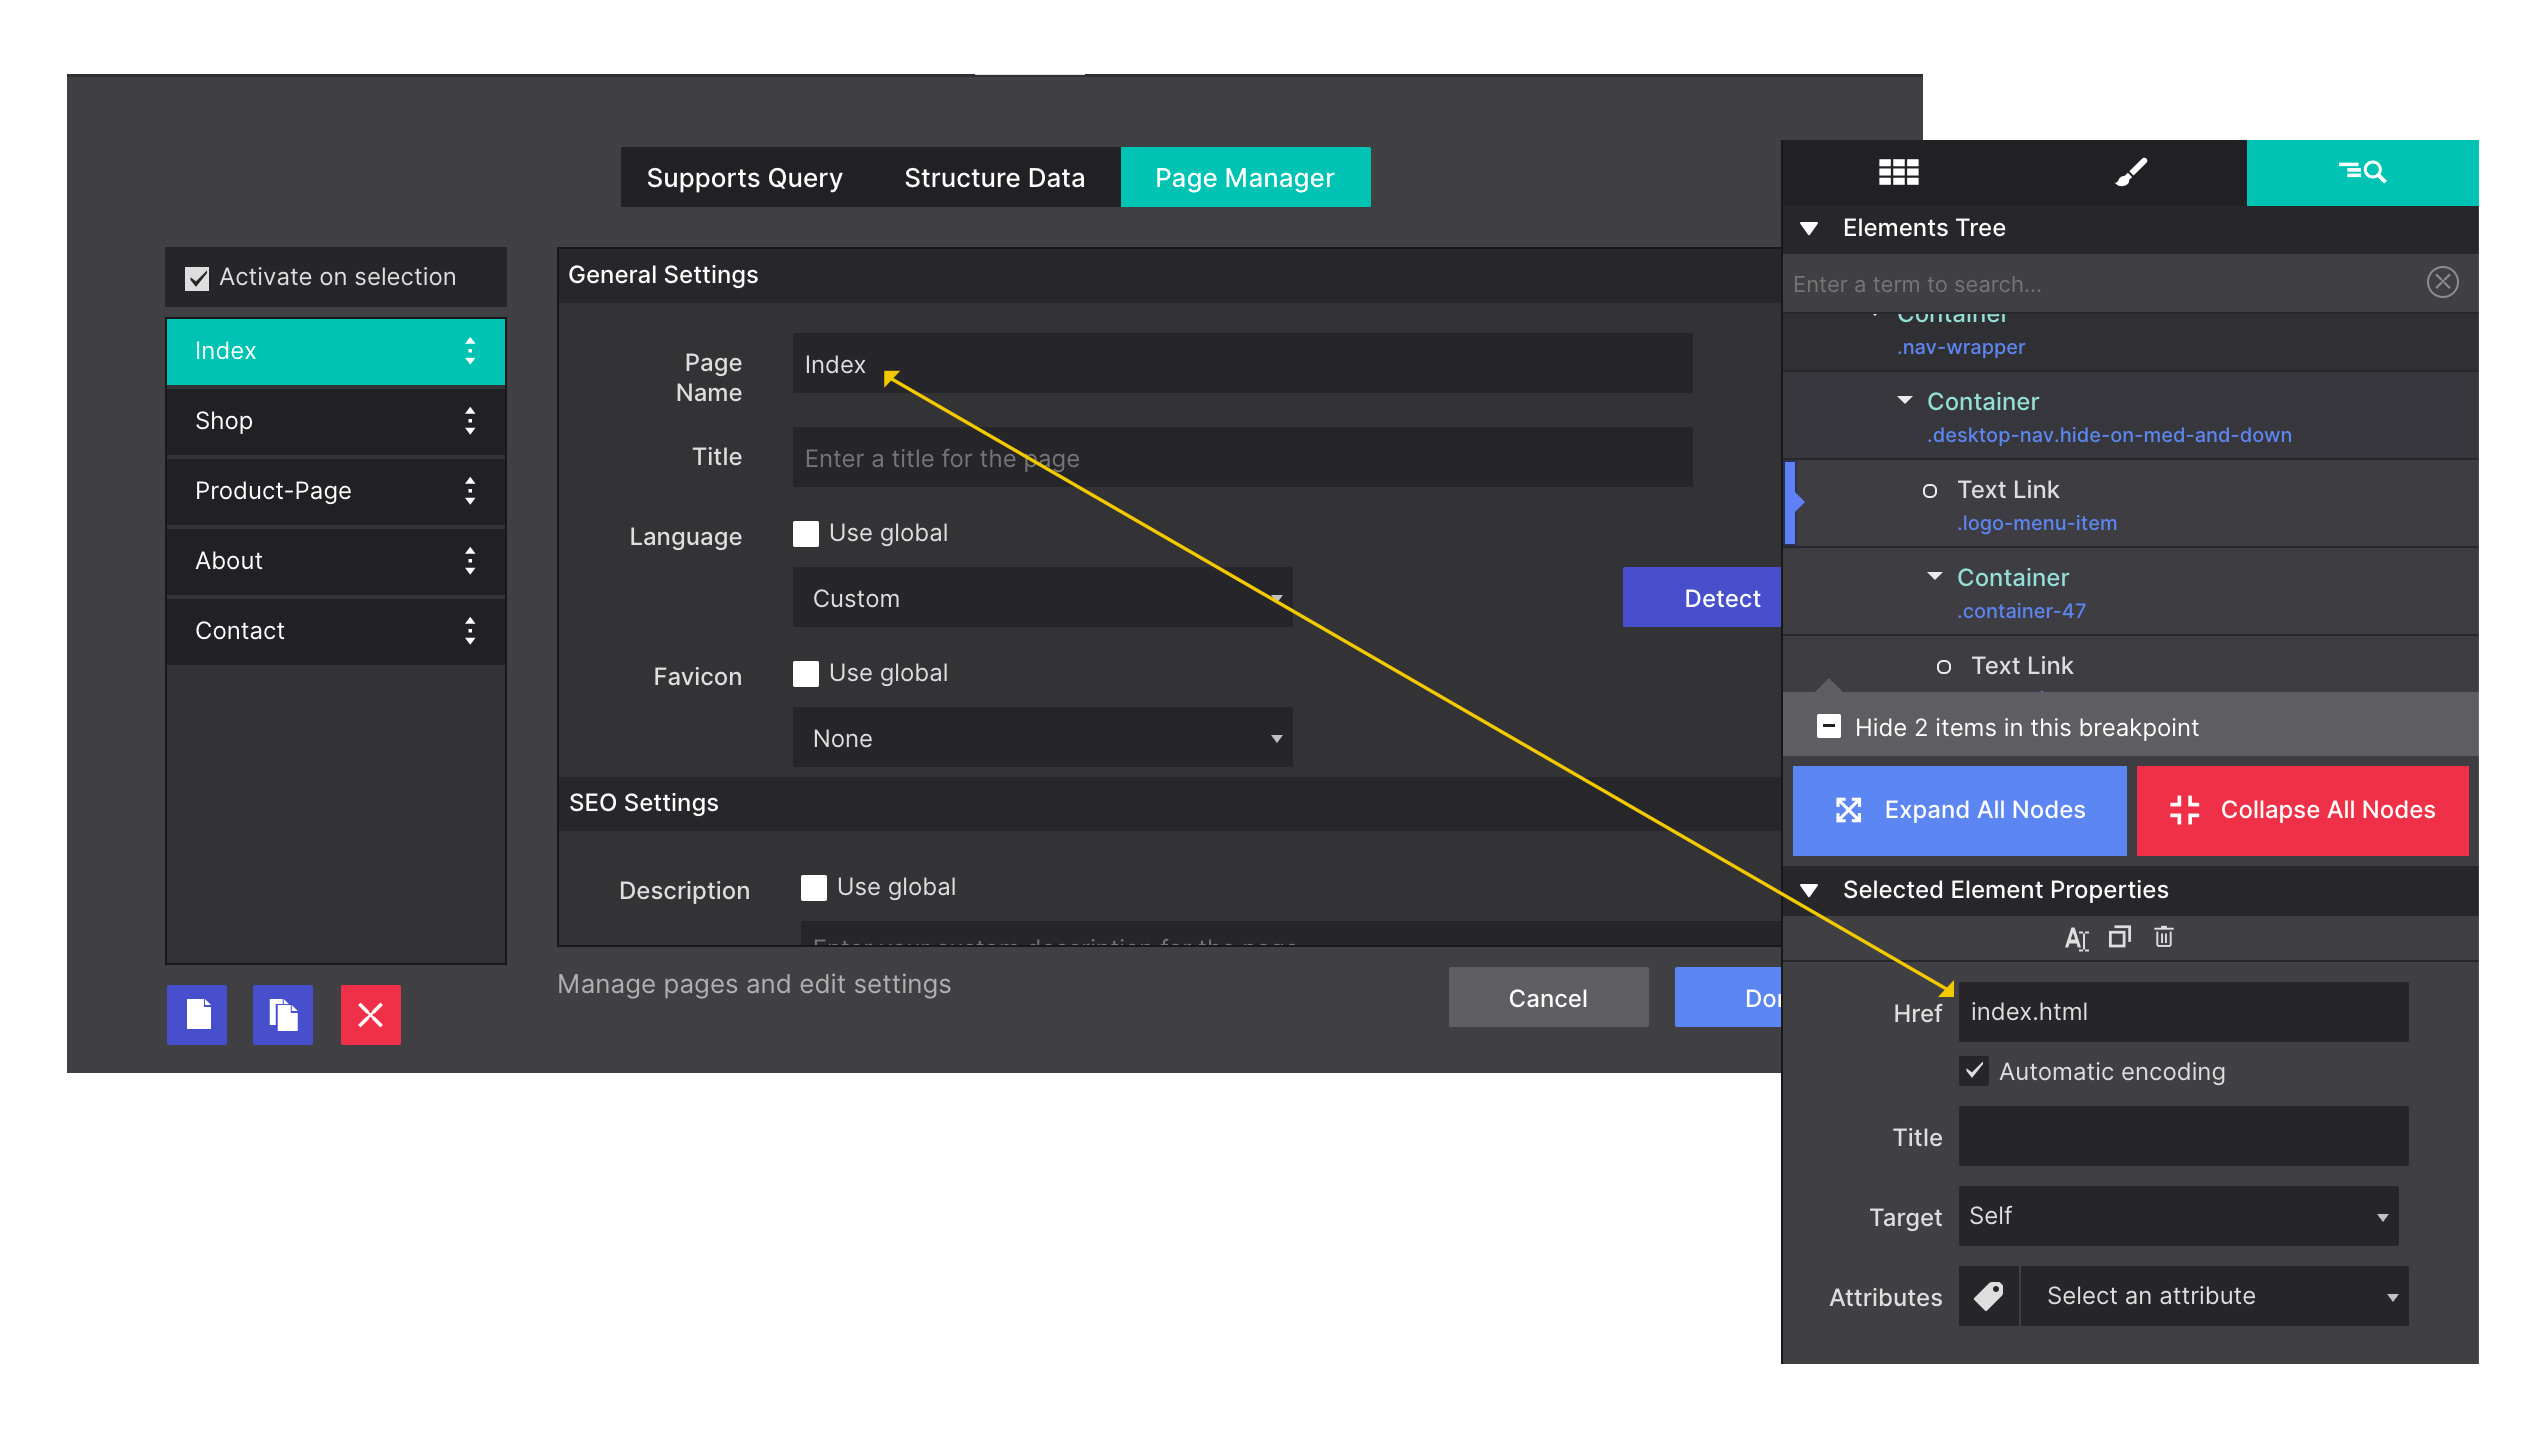The width and height of the screenshot is (2548, 1439).
Task: Click the Href input field
Action: pos(2183,1012)
